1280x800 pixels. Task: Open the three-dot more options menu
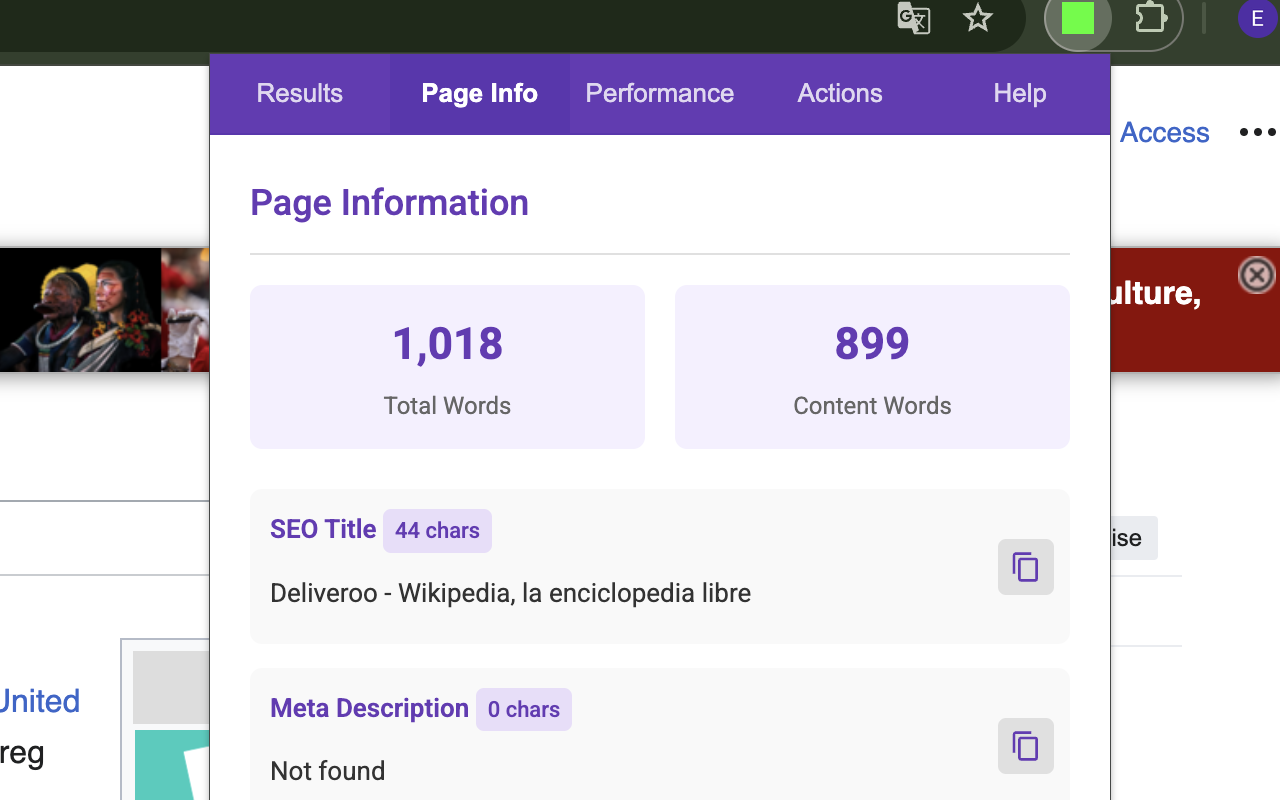(1257, 132)
